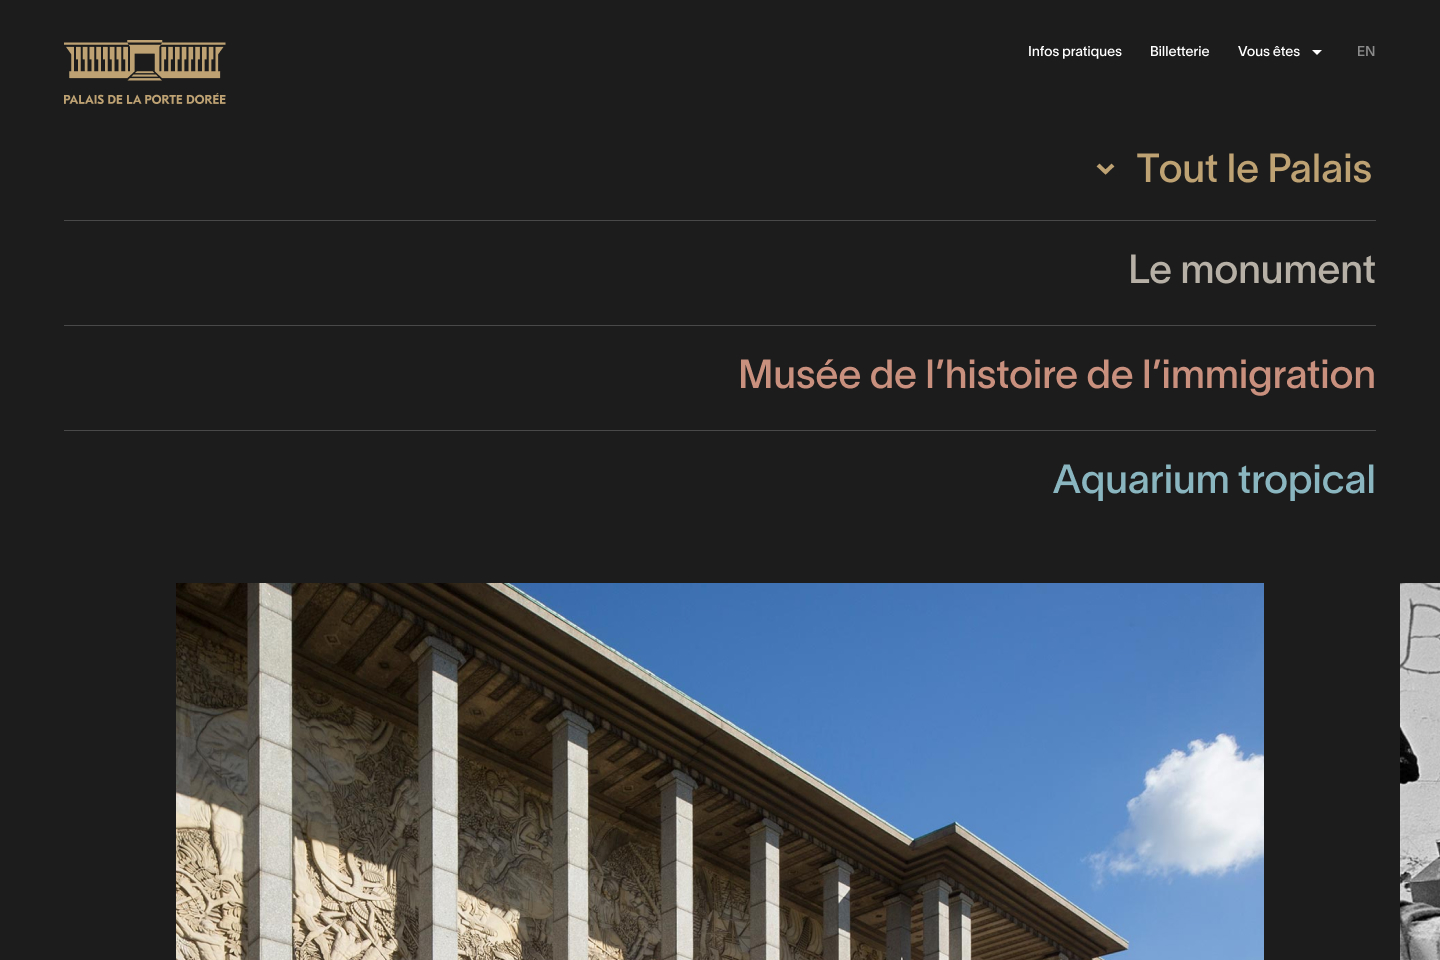Choose Le monument section
Image resolution: width=1440 pixels, height=960 pixels.
1252,270
